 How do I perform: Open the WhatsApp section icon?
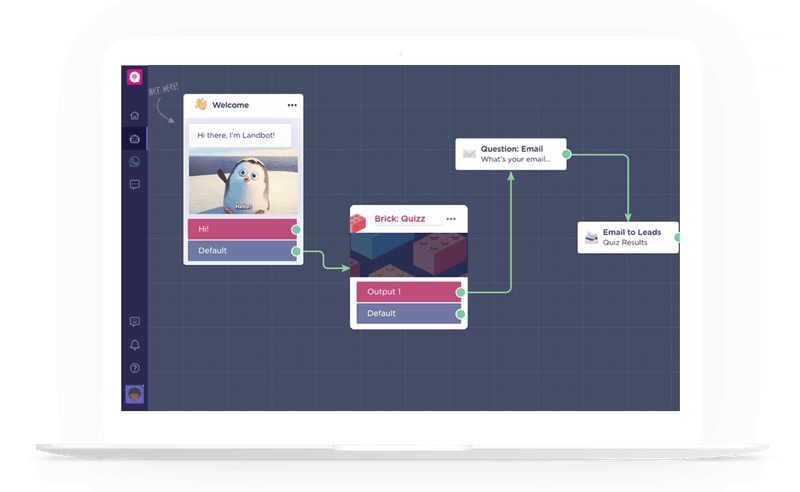coord(135,162)
